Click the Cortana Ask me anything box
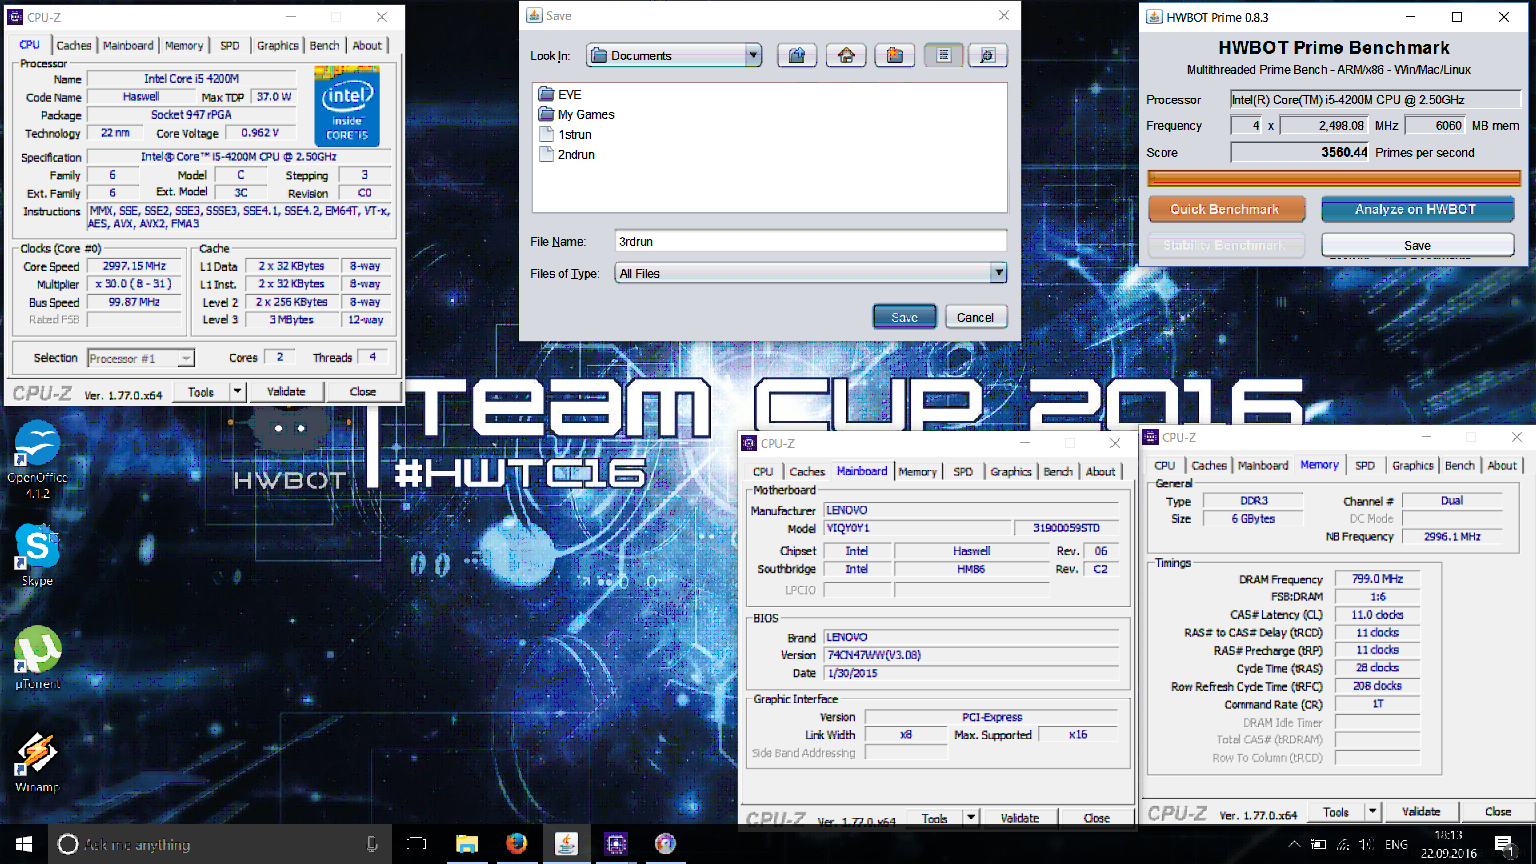1536x864 pixels. (x=218, y=844)
